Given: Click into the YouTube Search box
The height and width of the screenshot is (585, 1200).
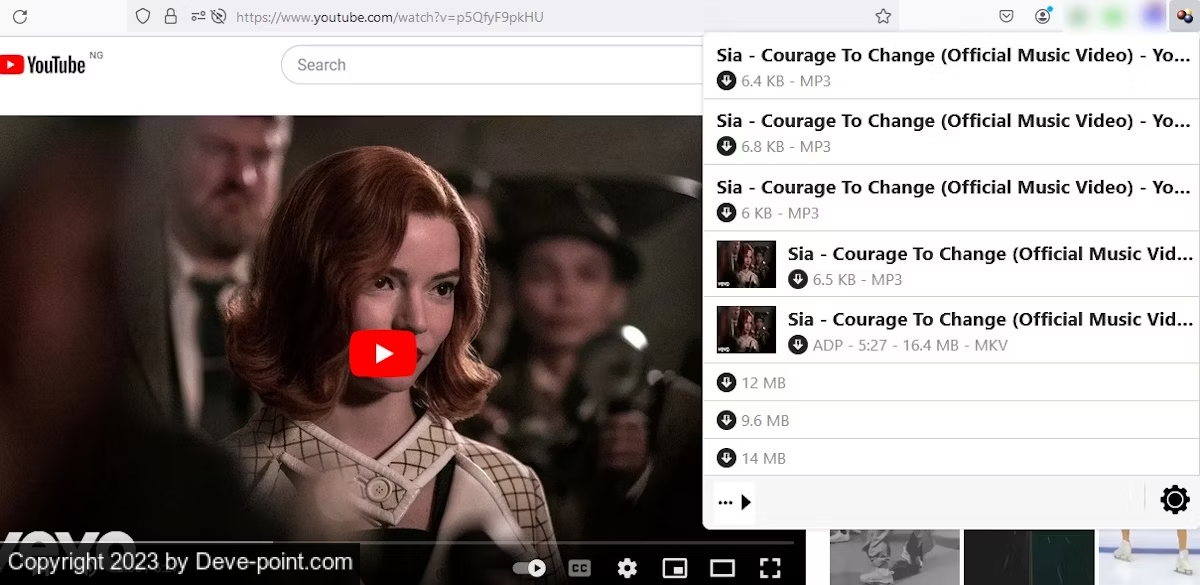Looking at the screenshot, I should [490, 65].
